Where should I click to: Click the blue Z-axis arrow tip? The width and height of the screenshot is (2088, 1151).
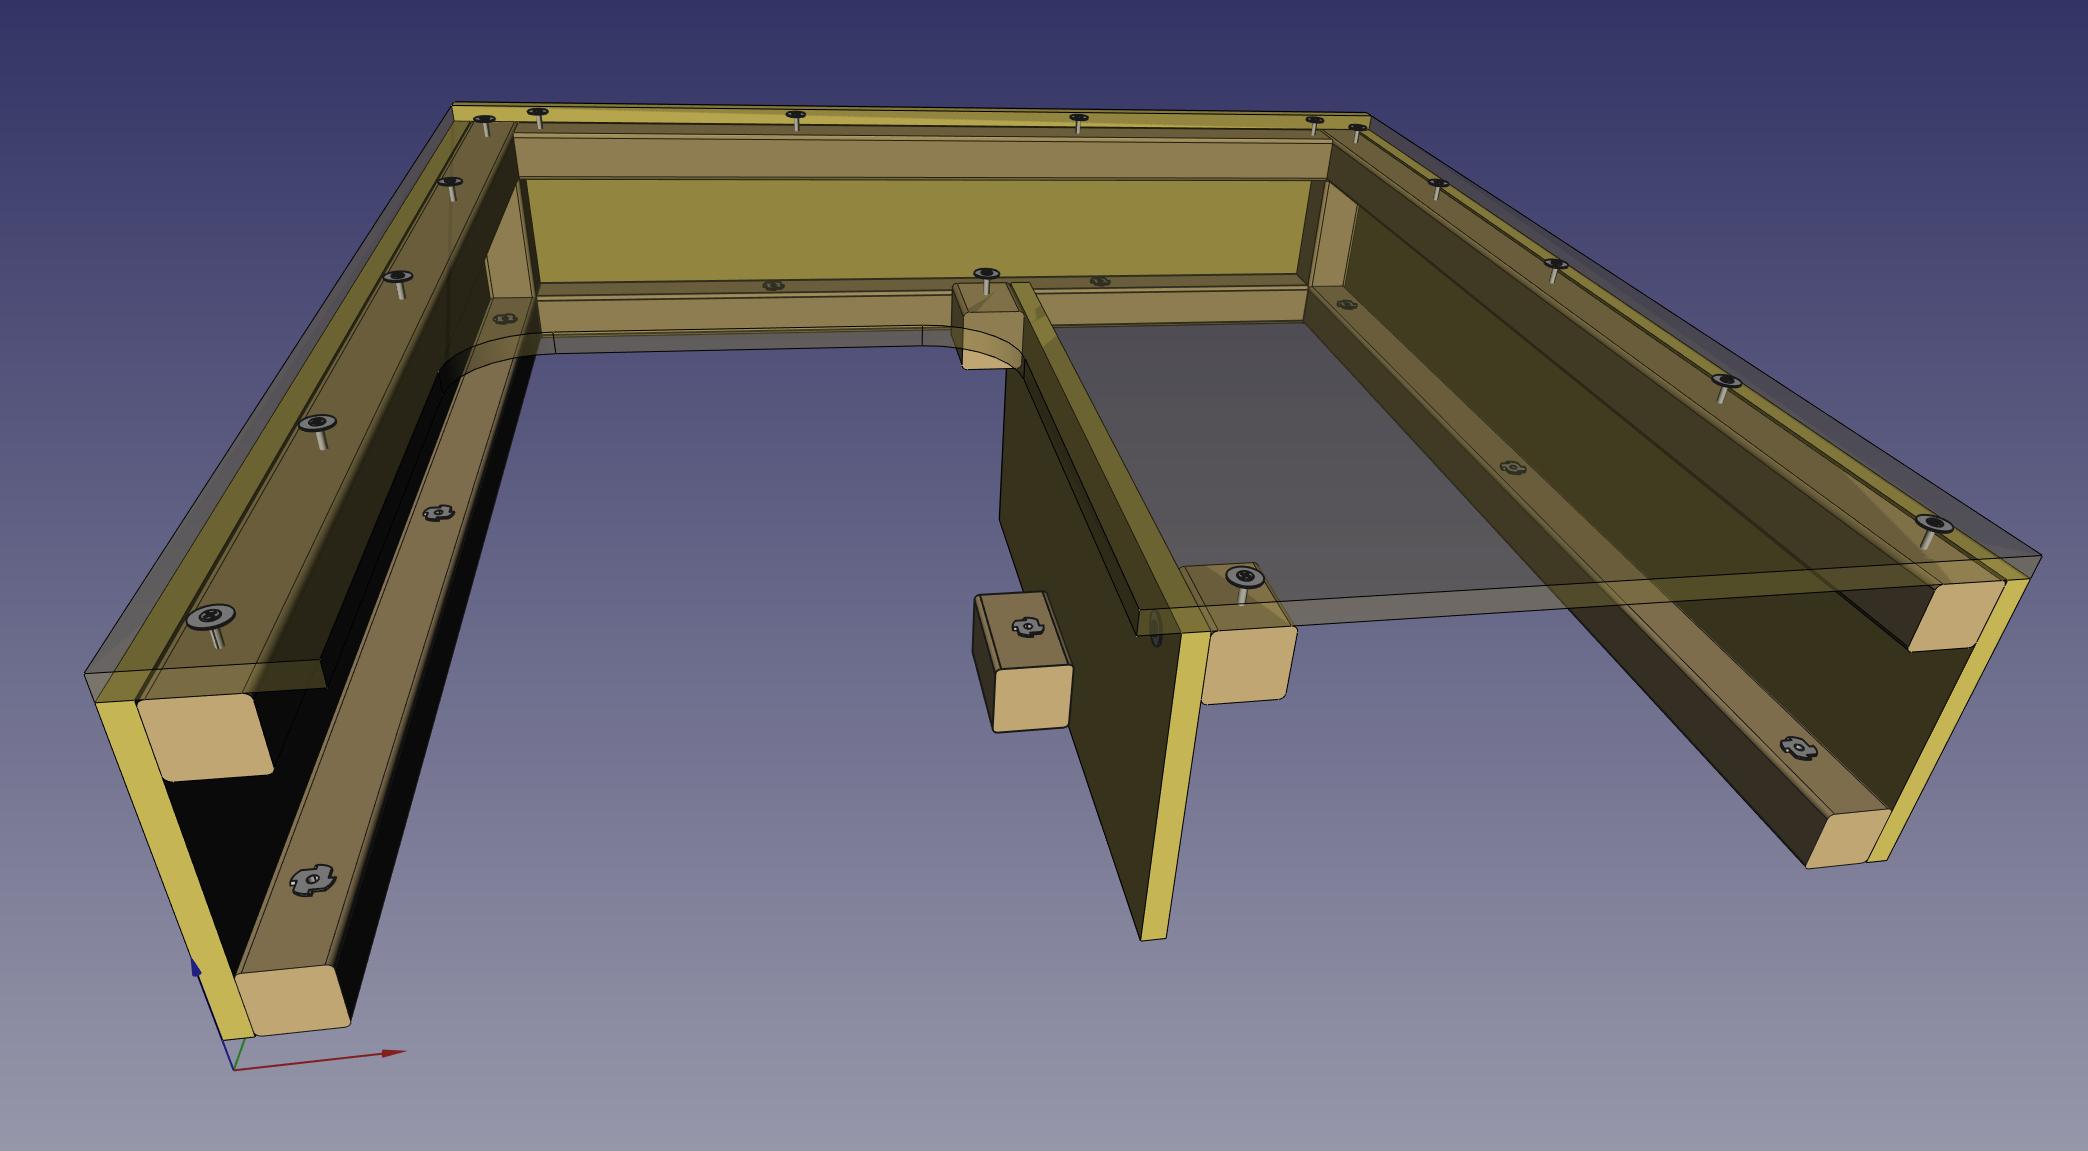click(195, 965)
